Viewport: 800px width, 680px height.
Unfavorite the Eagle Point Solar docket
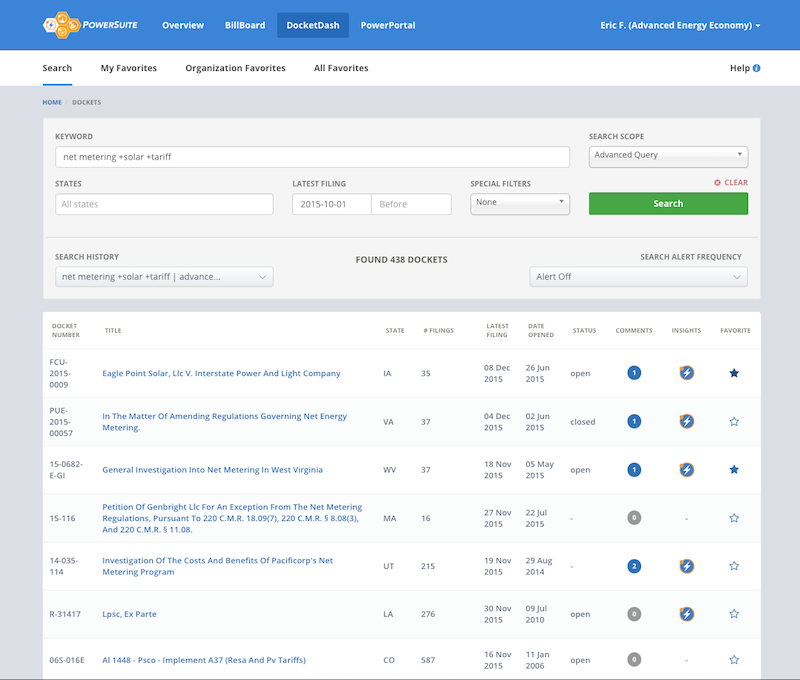[x=734, y=373]
